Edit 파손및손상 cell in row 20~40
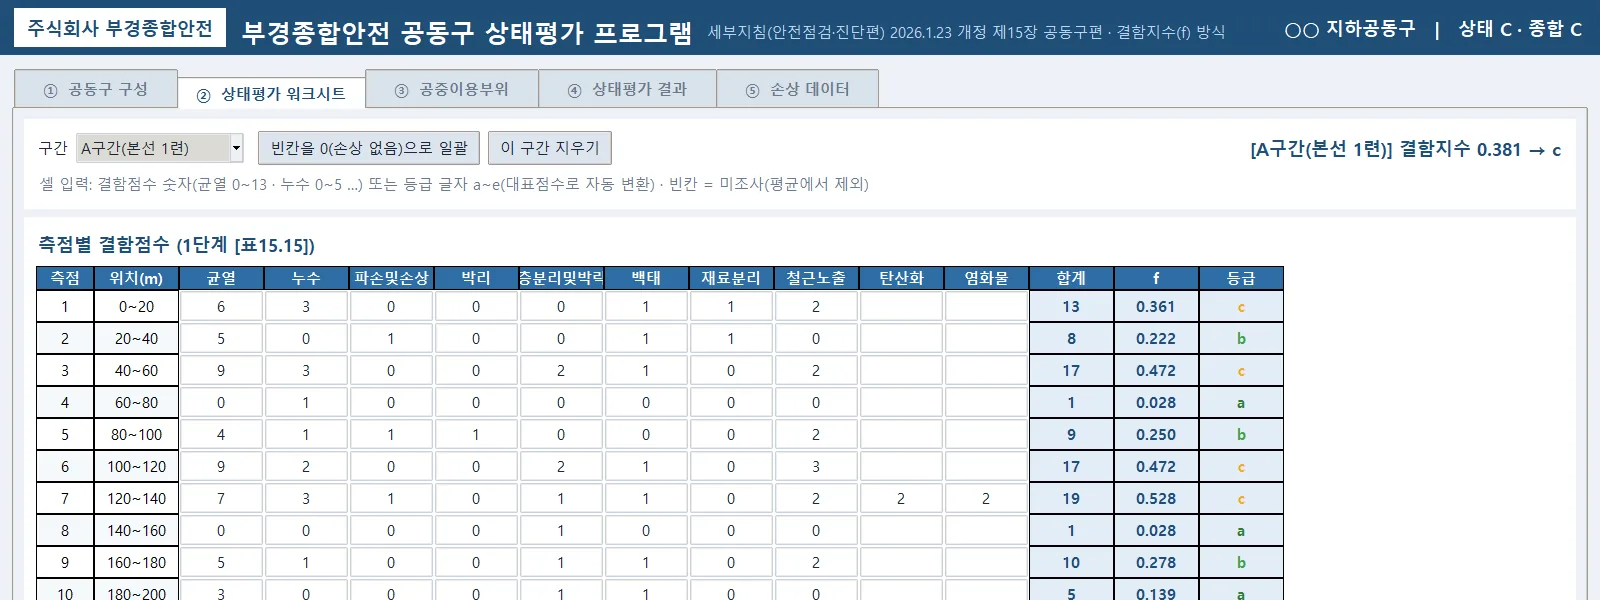The width and height of the screenshot is (1600, 600). (x=391, y=338)
